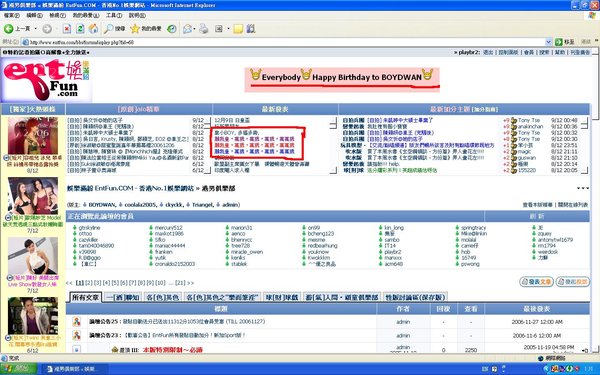Click online member kin_long
Screen dimensions: 600x375
pyautogui.click(x=394, y=228)
